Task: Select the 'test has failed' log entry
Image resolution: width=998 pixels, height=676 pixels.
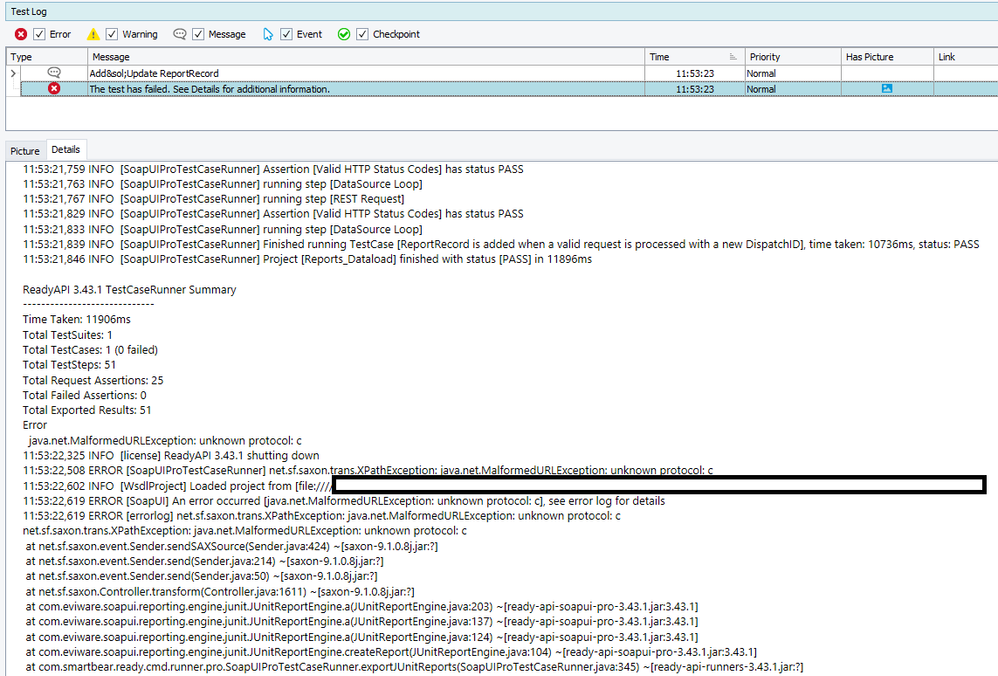Action: coord(300,89)
